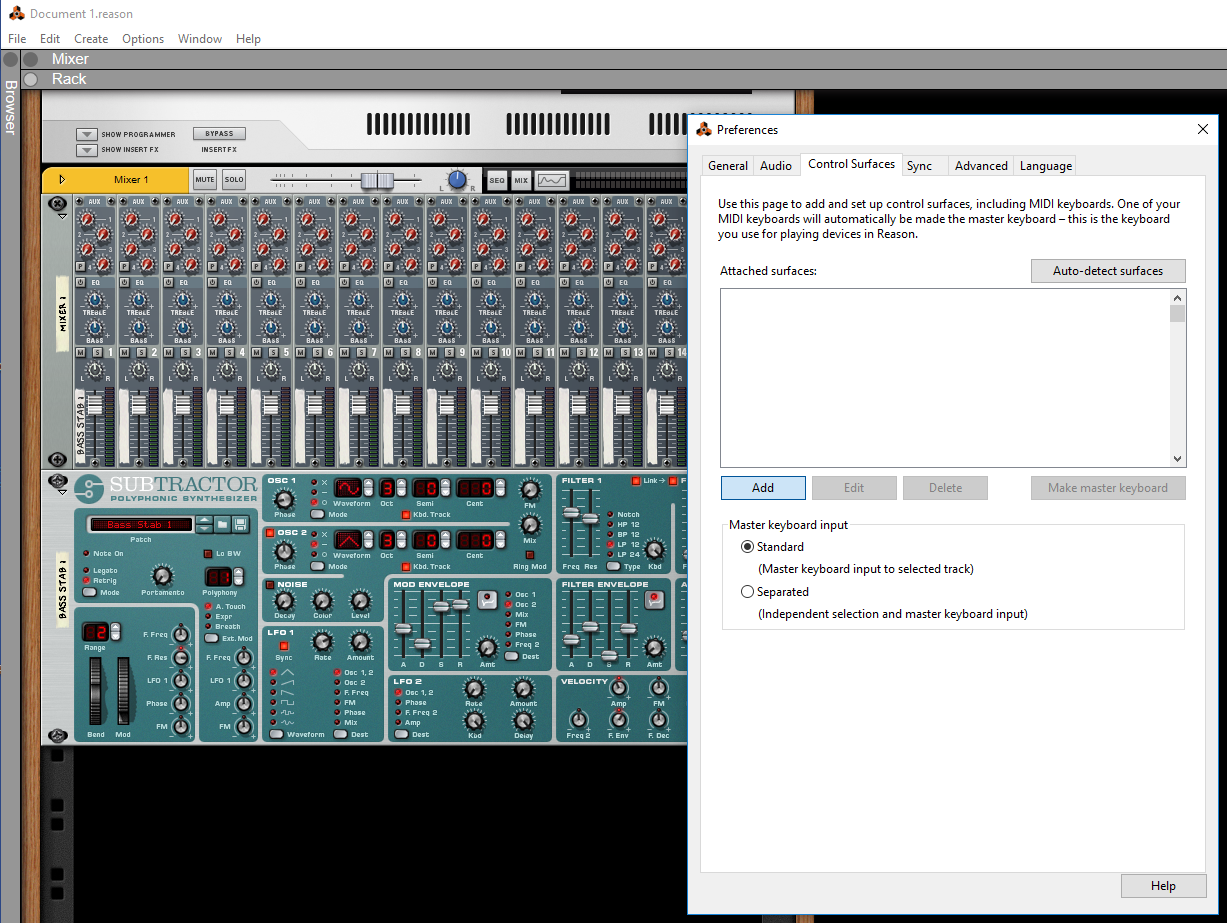Toggle LFO 1 Sync button
Viewport: 1227px width, 923px height.
pos(284,647)
